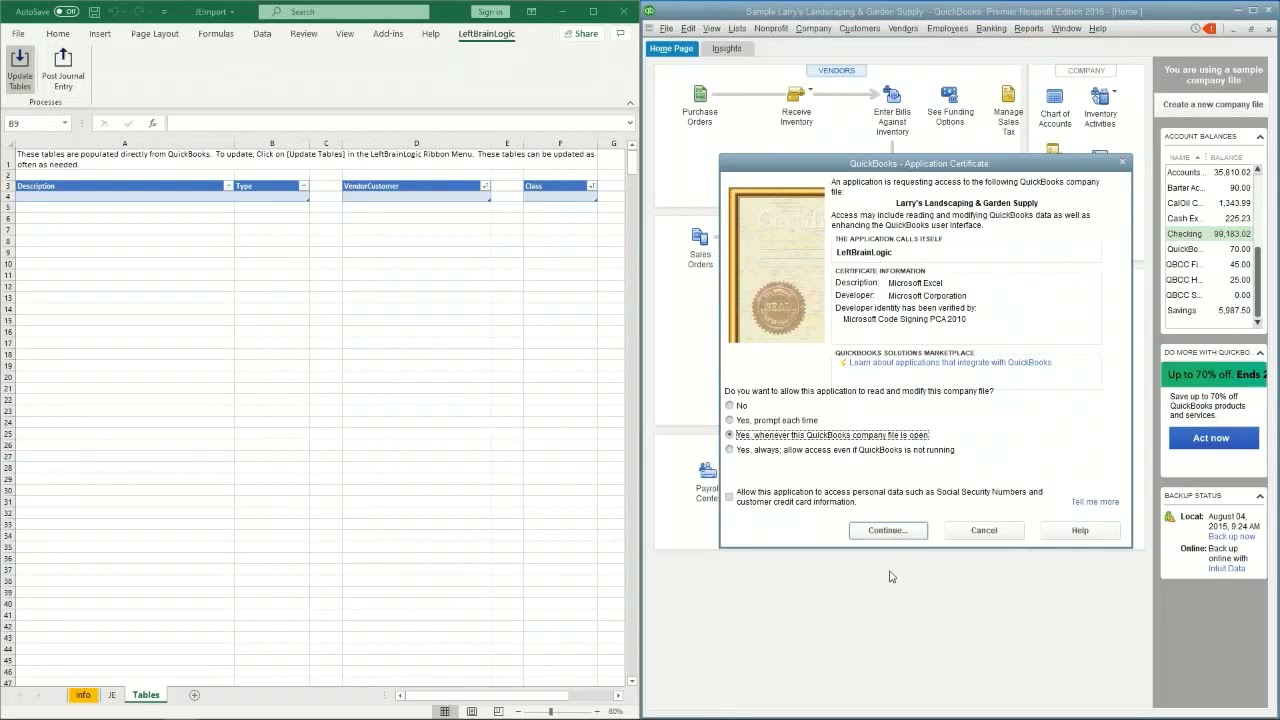Switch to Normal view icon in Excel status bar
1280x720 pixels.
(445, 711)
